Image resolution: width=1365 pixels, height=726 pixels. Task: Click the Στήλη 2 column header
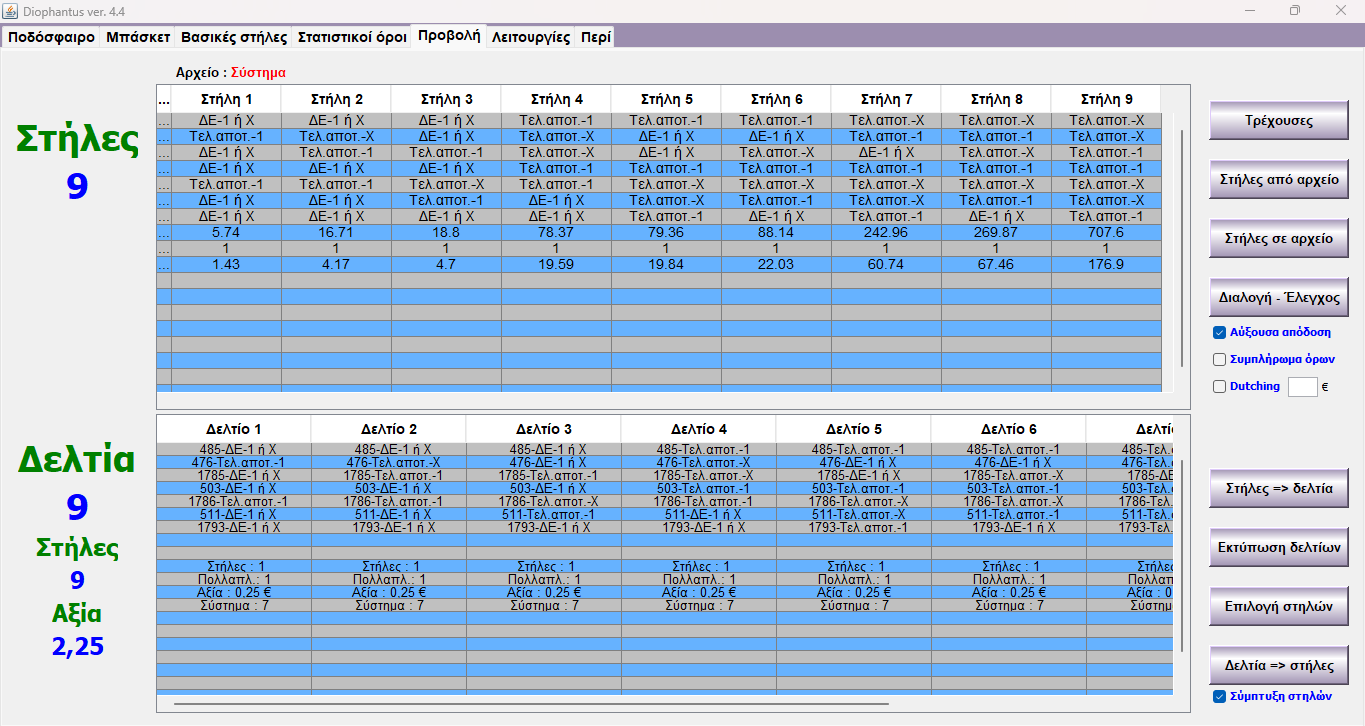pyautogui.click(x=336, y=100)
